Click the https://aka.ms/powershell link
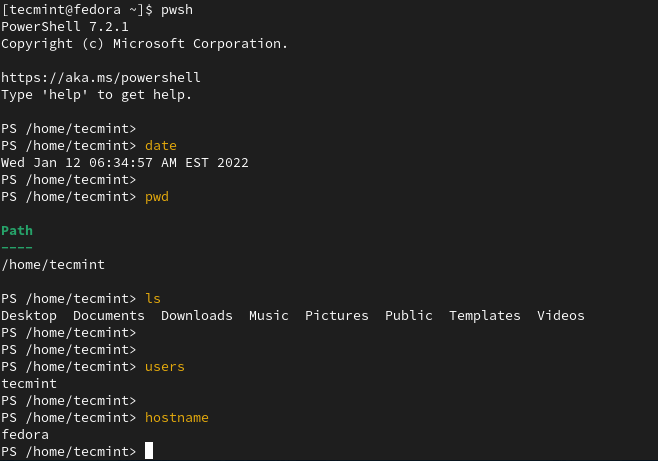This screenshot has width=658, height=461. [101, 77]
